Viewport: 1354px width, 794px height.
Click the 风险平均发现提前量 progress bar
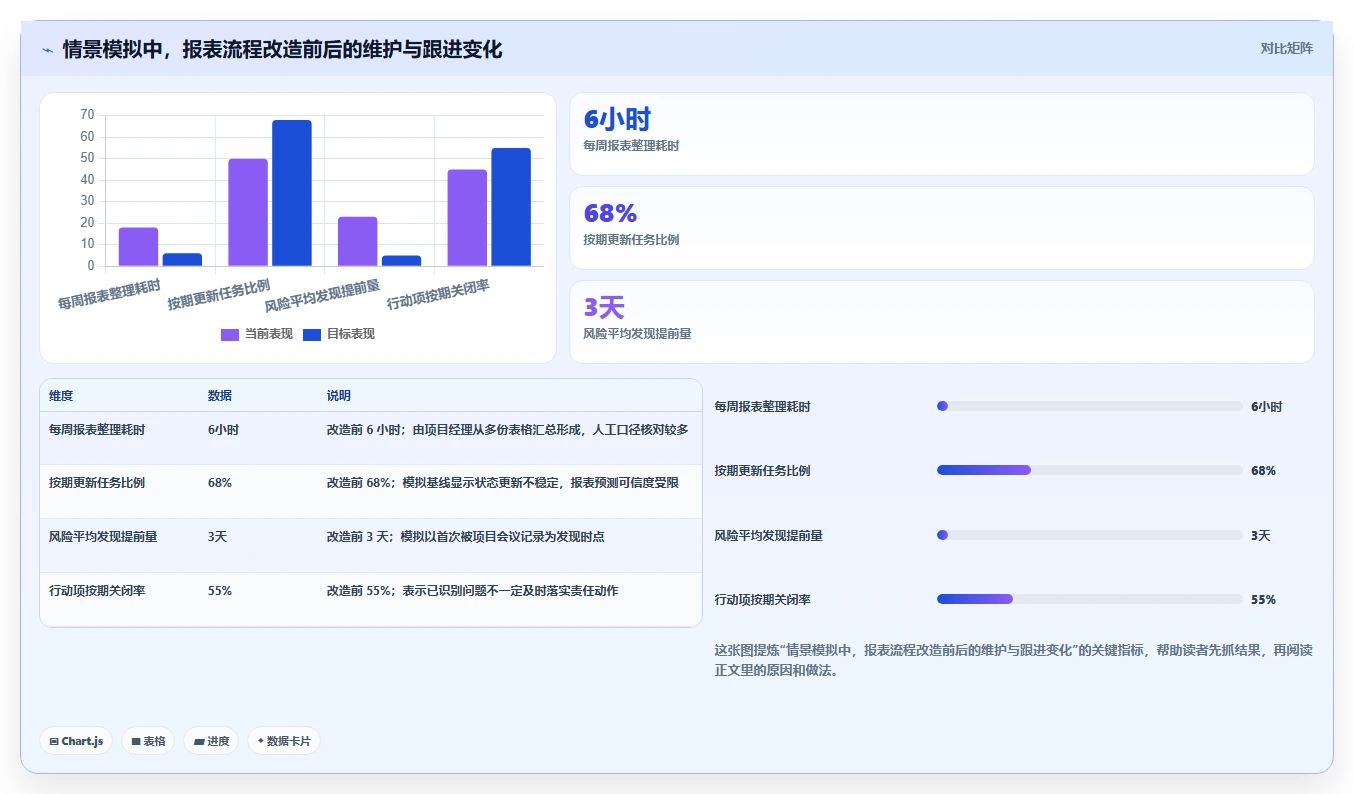[1089, 535]
